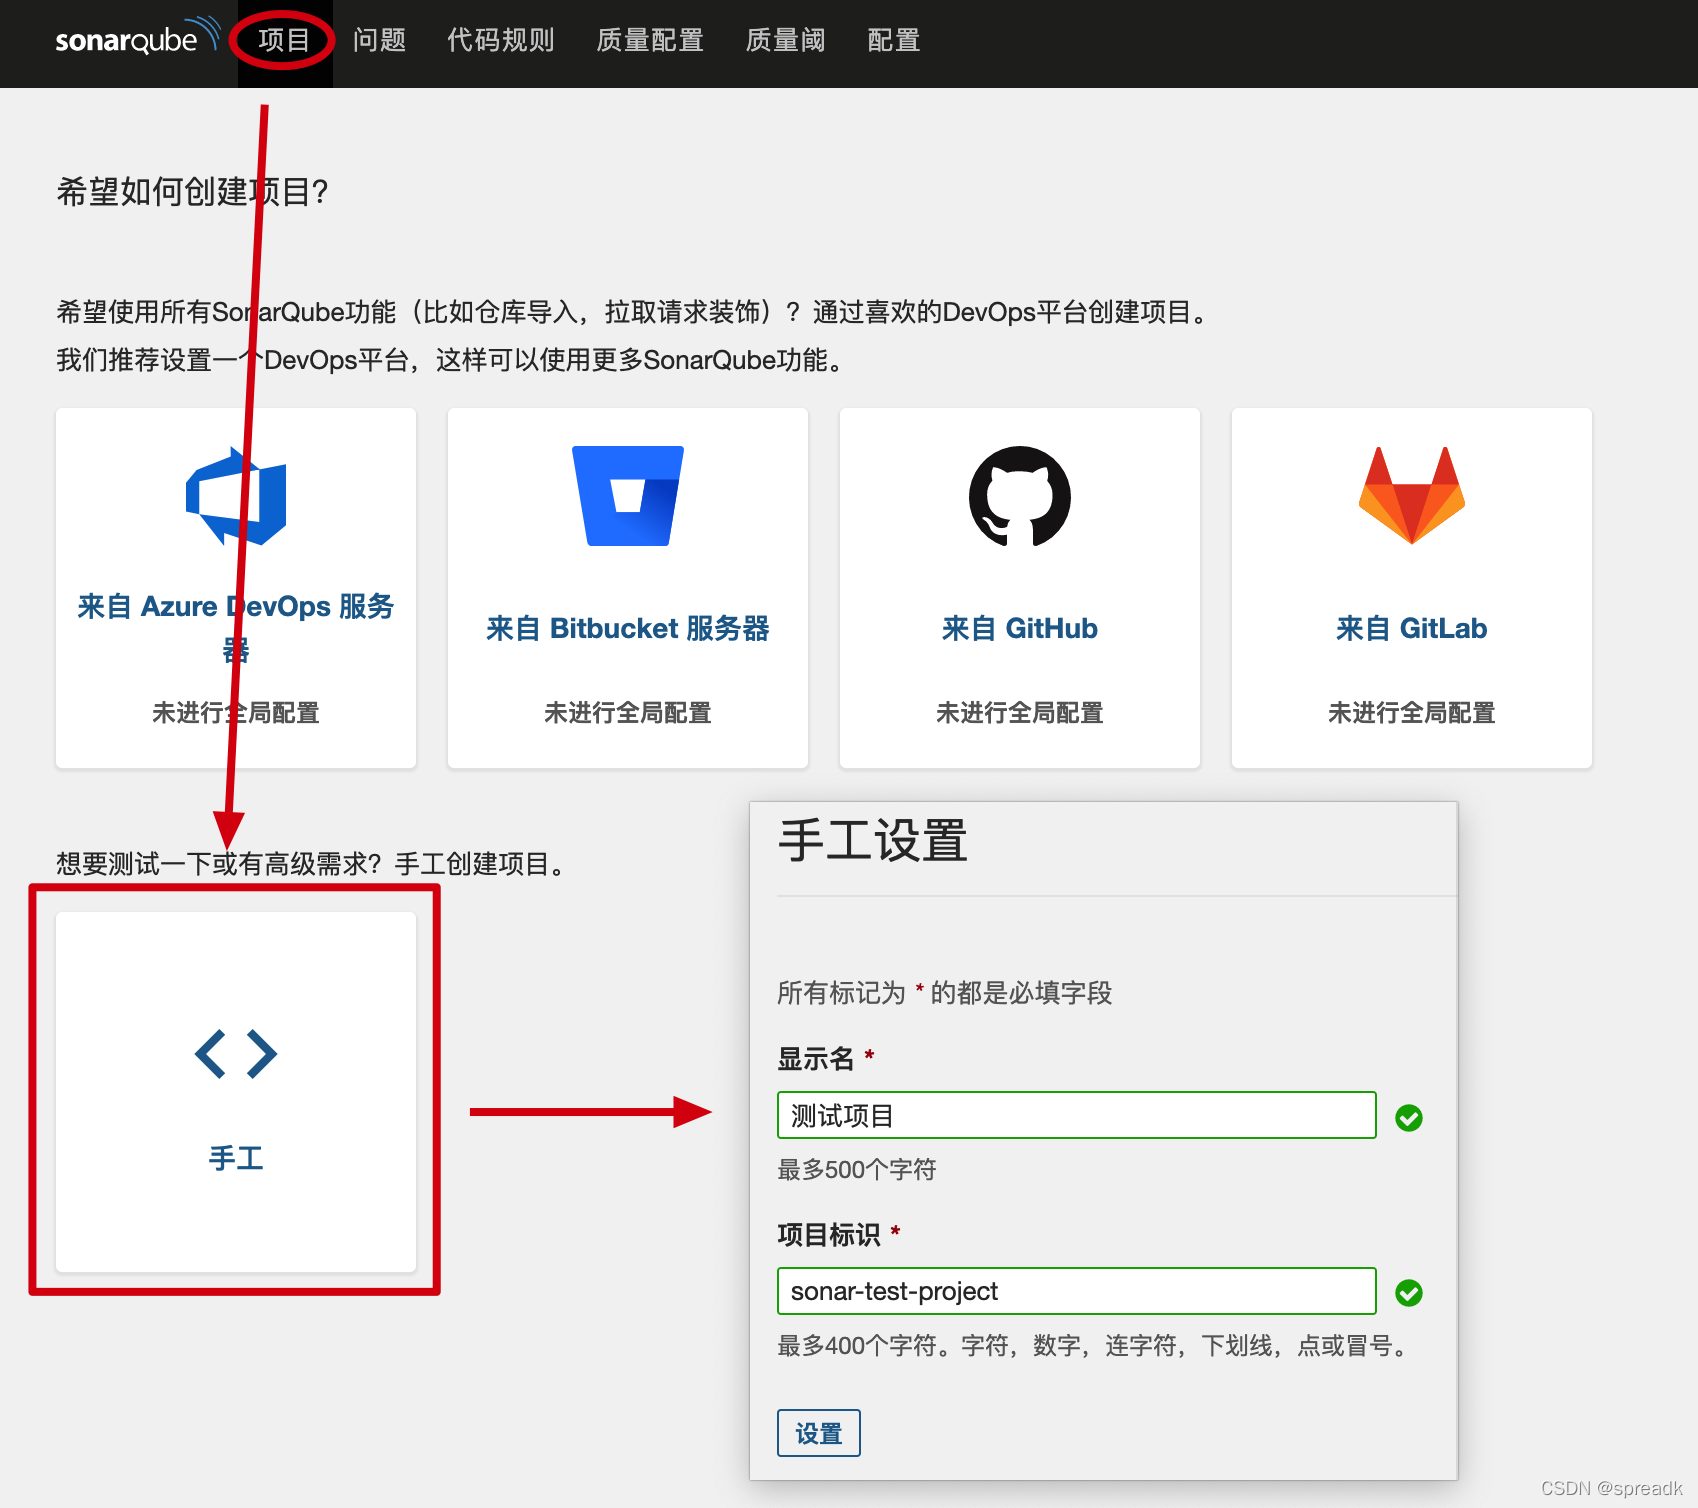The width and height of the screenshot is (1698, 1508).
Task: Open the 问题 menu item
Action: pos(379,40)
